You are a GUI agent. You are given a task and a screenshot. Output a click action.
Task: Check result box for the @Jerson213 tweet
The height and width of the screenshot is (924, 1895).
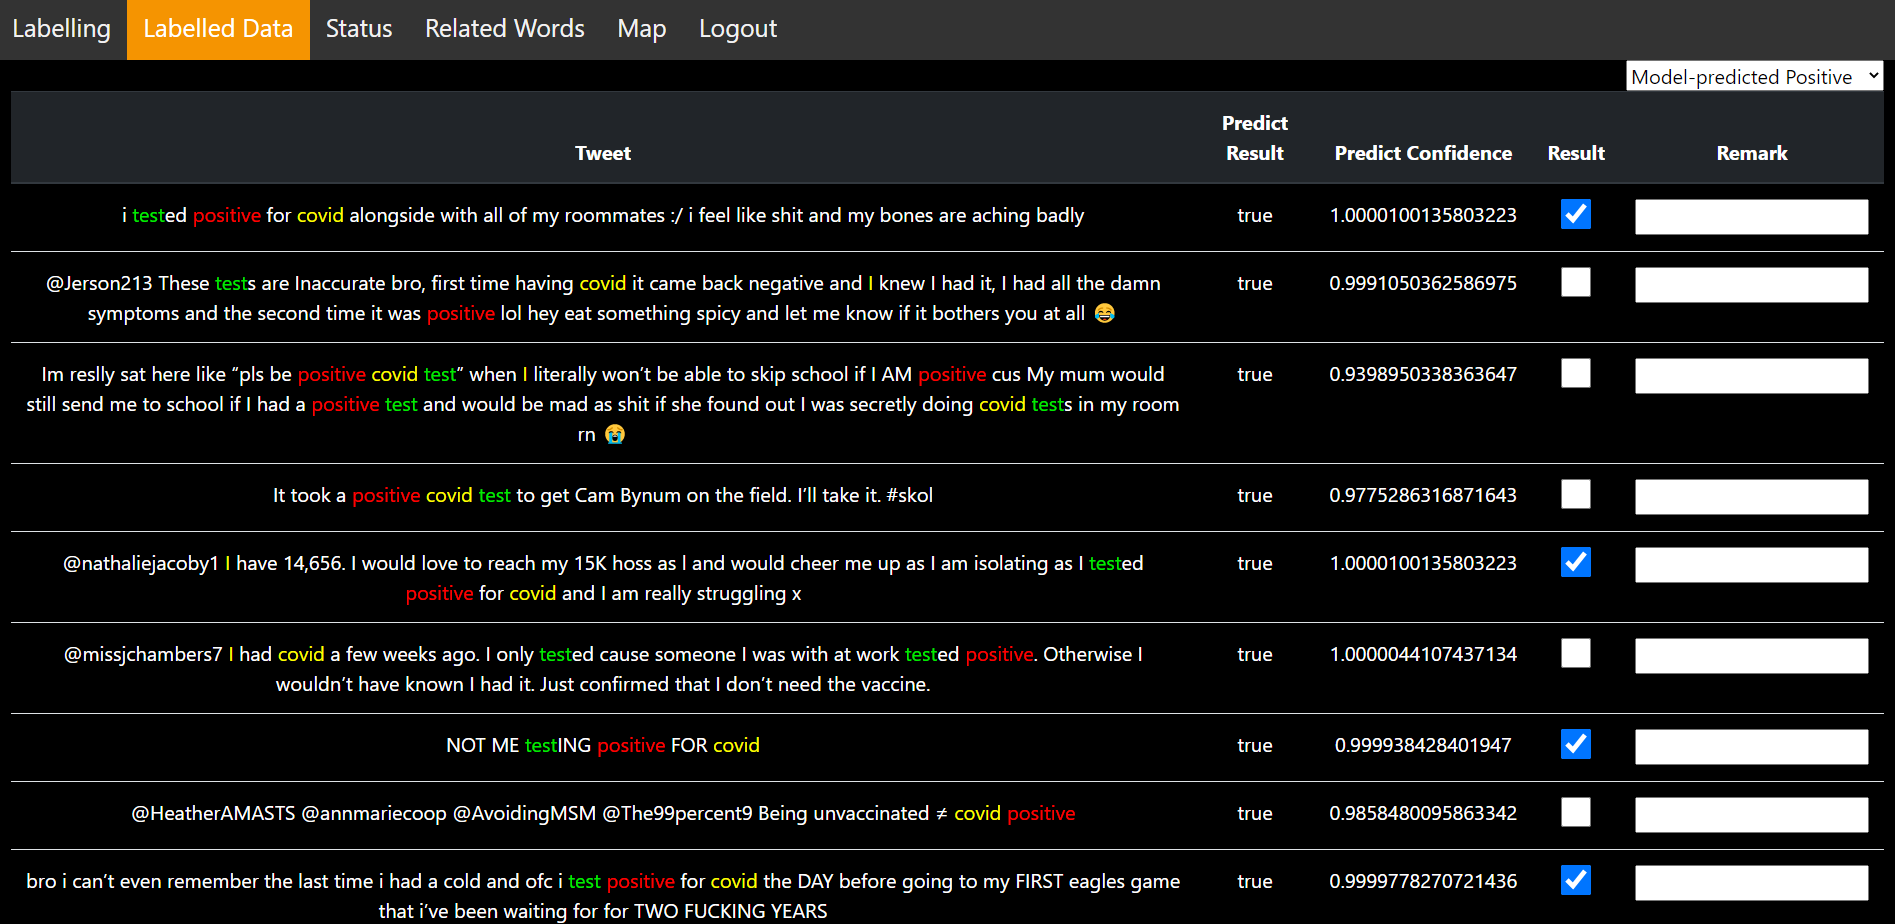(x=1575, y=282)
